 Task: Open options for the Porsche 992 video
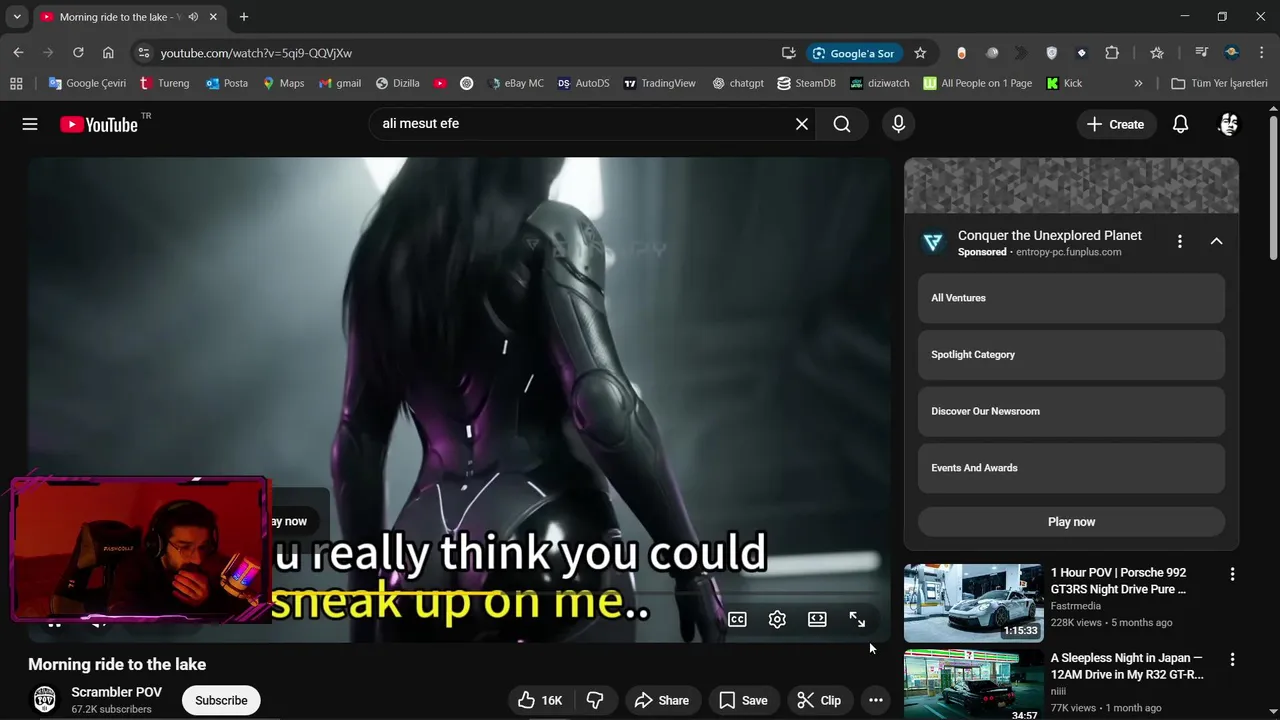tap(1232, 574)
